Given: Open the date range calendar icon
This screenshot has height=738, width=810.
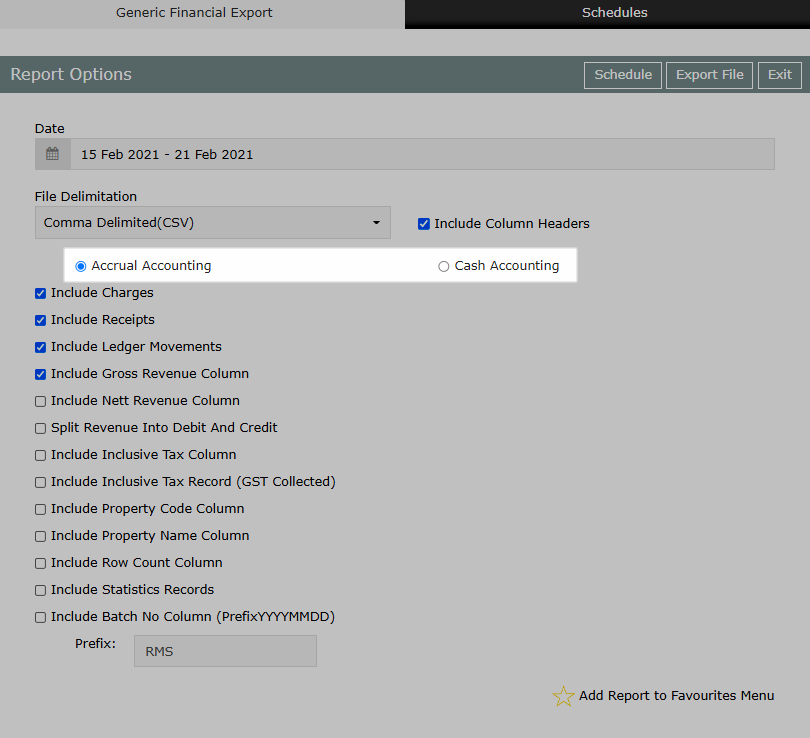Looking at the screenshot, I should 52,154.
